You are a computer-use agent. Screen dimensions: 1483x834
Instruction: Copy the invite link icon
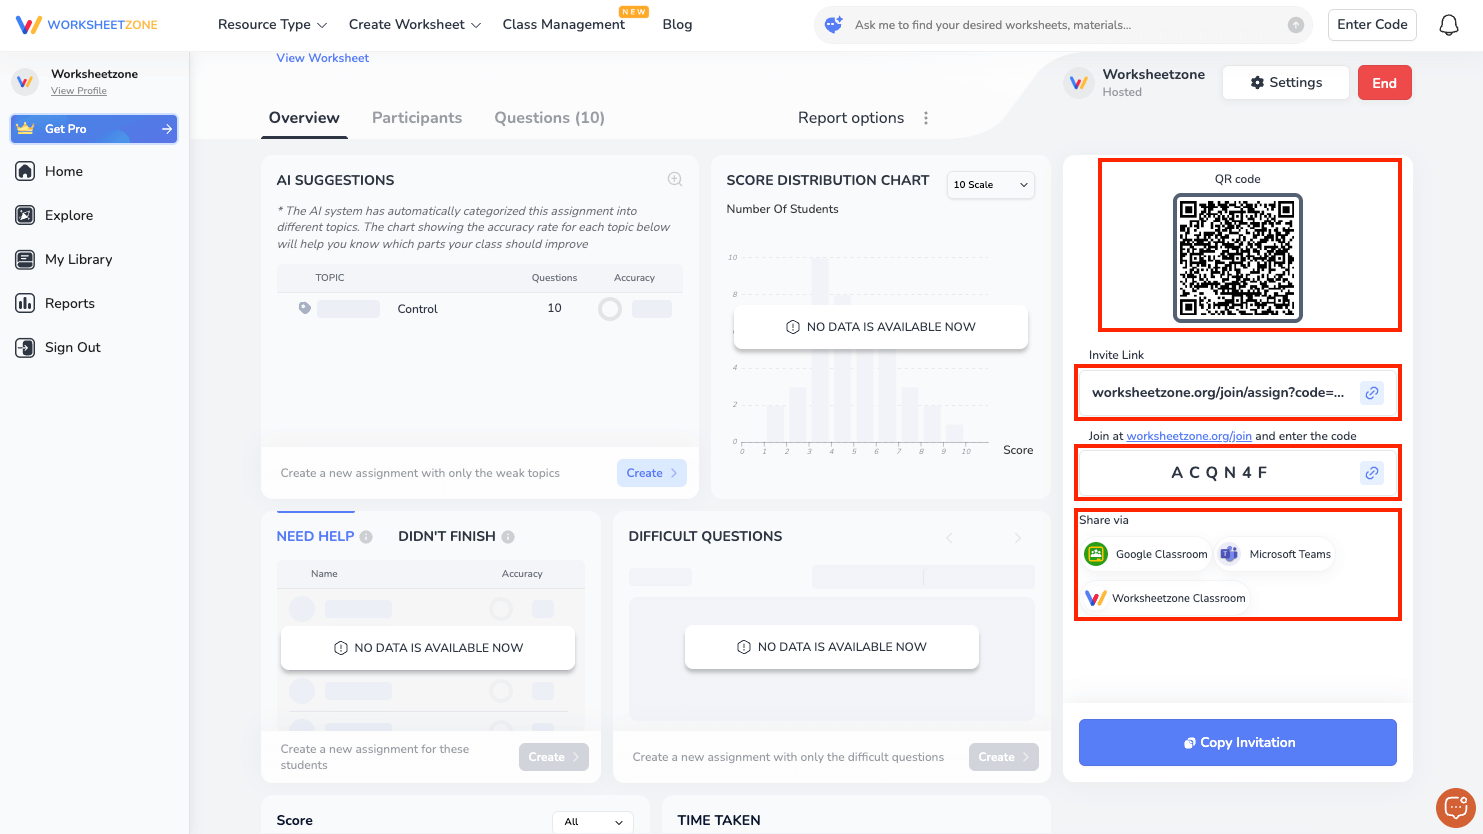click(1372, 393)
